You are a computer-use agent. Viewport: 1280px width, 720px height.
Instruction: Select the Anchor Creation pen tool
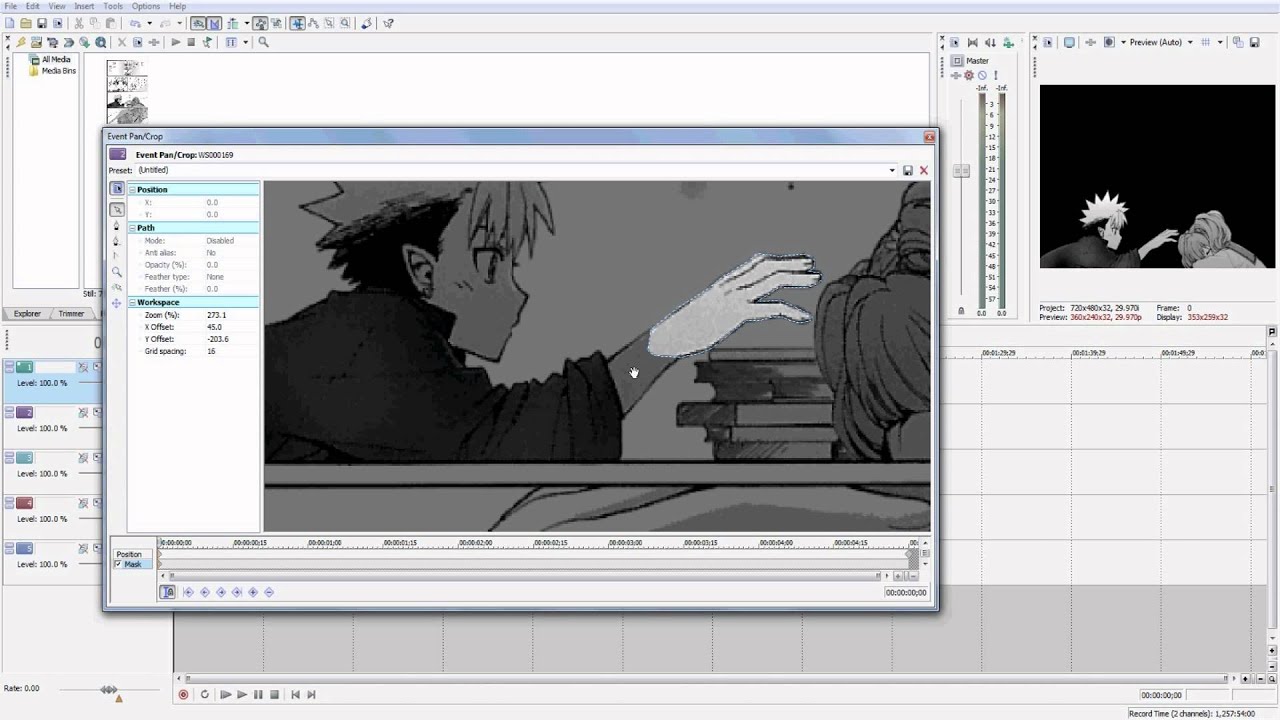(x=117, y=225)
